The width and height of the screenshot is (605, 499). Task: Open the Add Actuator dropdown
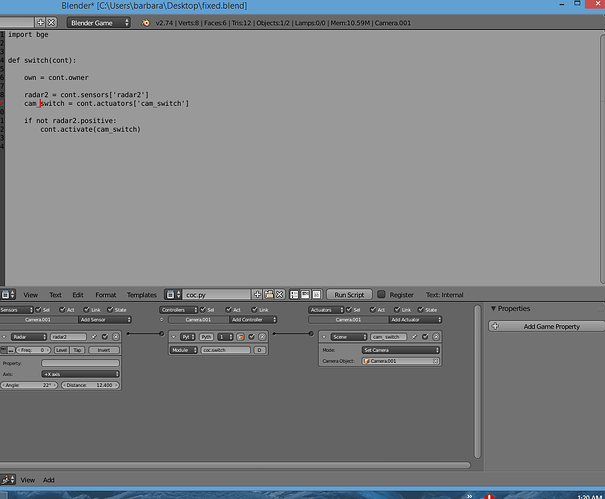415,320
